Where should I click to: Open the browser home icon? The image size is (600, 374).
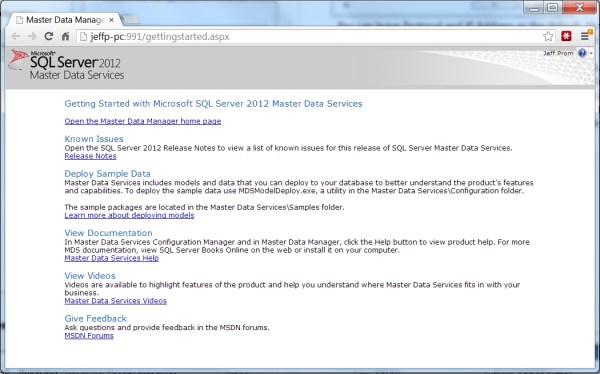tap(65, 36)
